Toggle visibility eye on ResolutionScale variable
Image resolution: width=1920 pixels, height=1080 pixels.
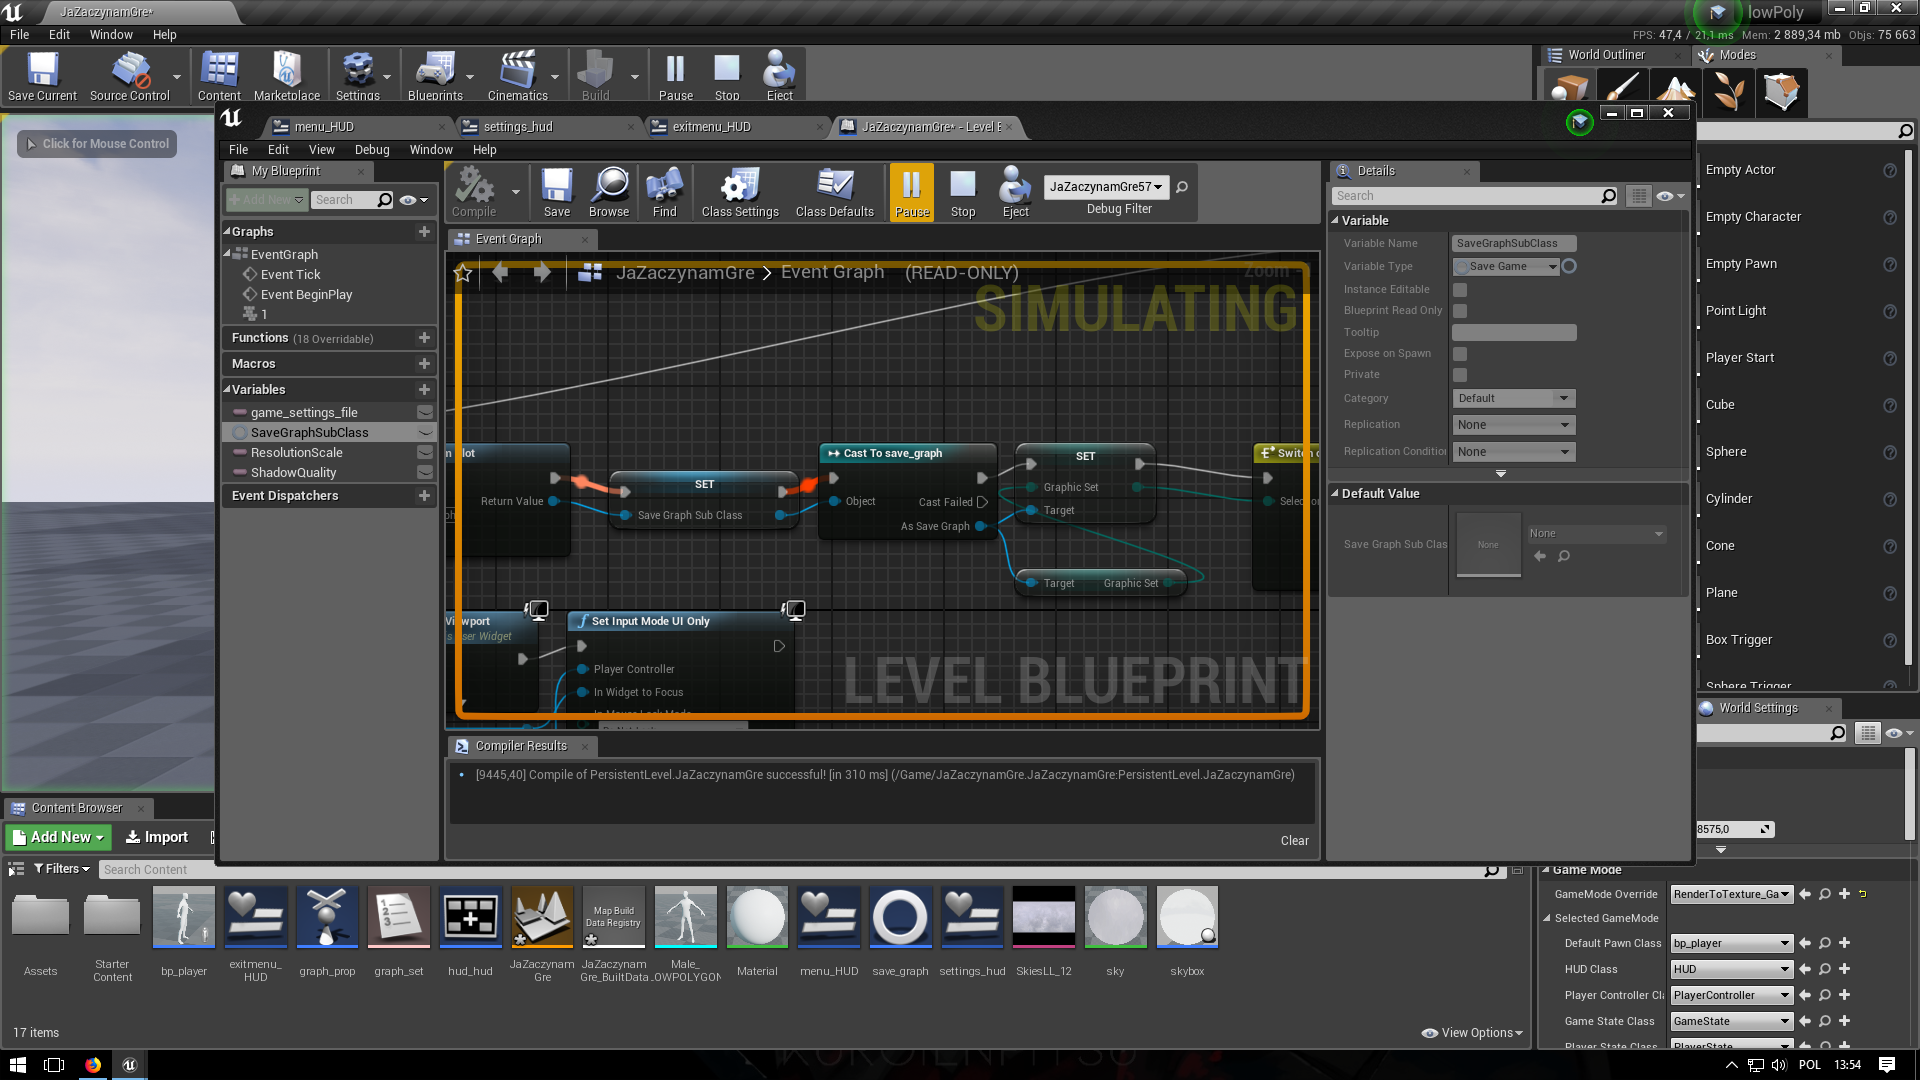coord(425,452)
